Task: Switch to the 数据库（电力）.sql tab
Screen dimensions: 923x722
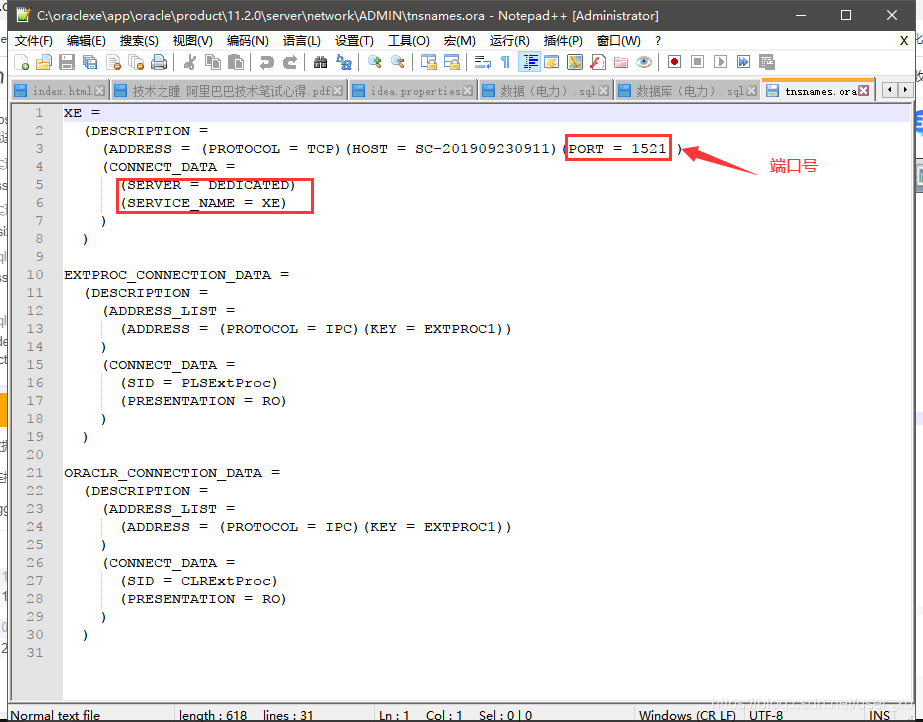Action: click(x=687, y=91)
